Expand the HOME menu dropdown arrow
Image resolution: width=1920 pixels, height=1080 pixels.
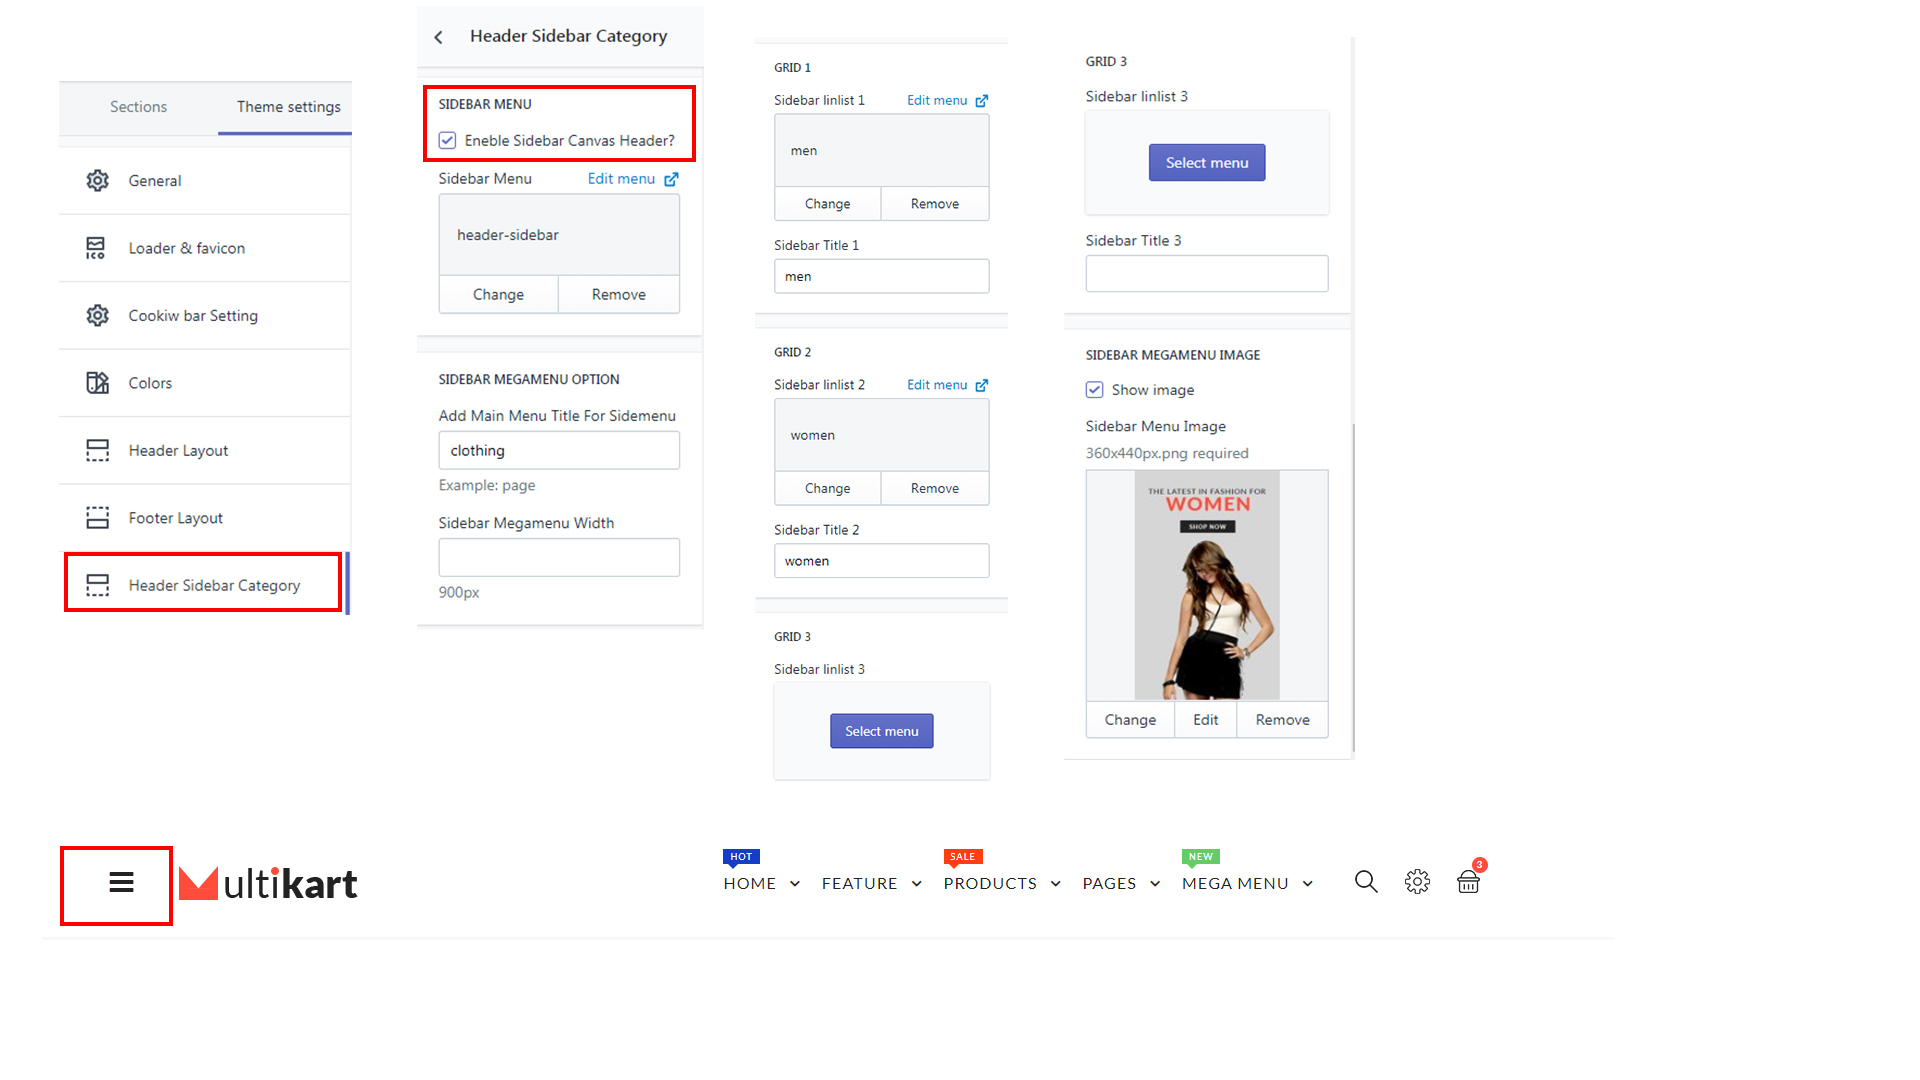click(x=795, y=884)
